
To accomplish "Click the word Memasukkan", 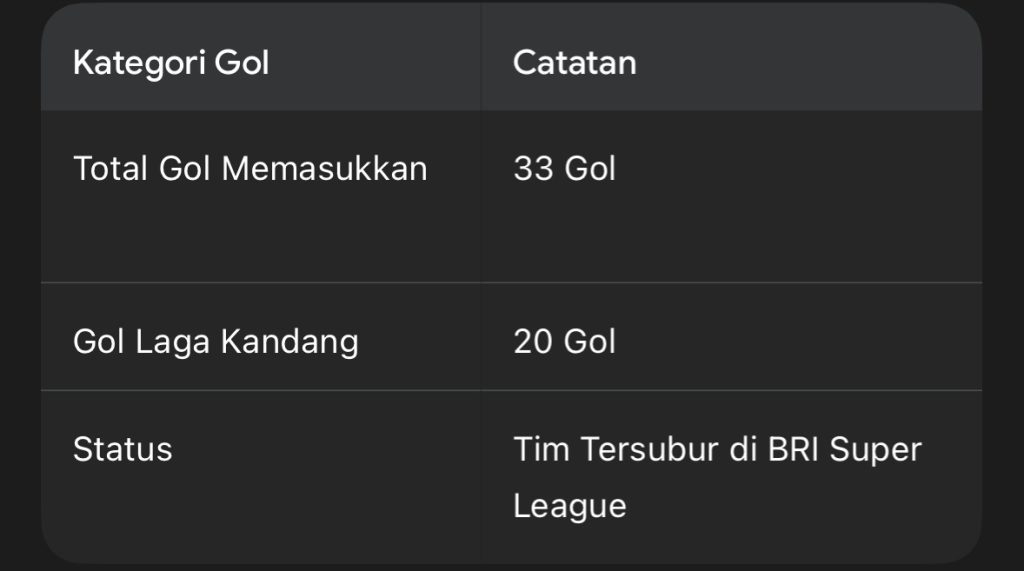I will (x=324, y=169).
